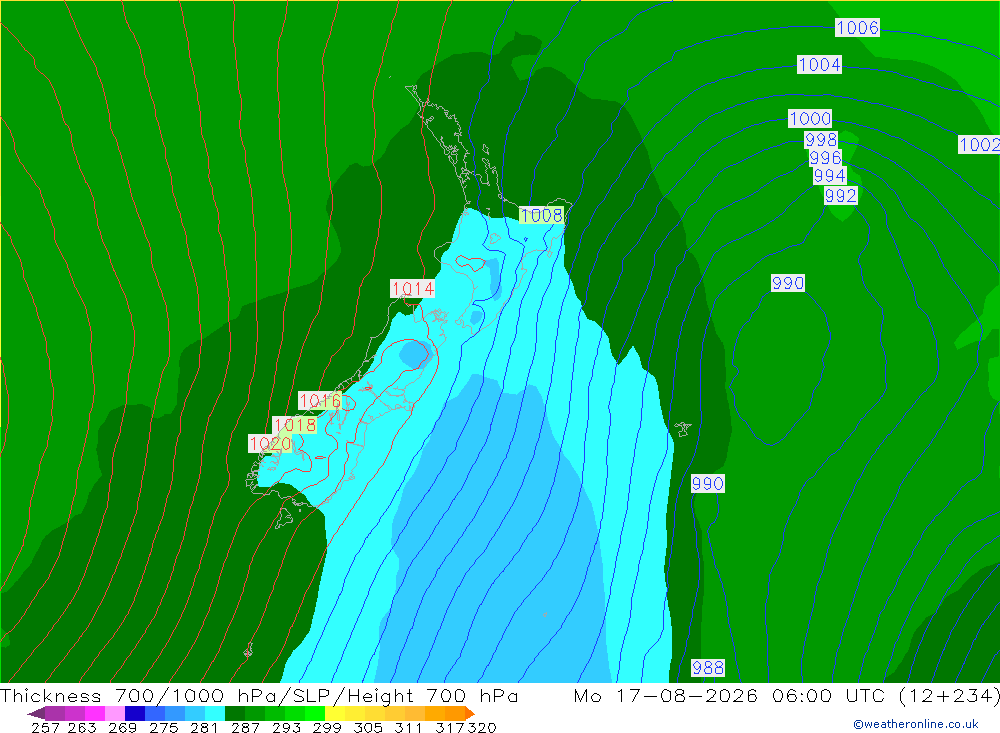The width and height of the screenshot is (1000, 733).
Task: Click the purple arrow at the legend start
Action: (36, 714)
